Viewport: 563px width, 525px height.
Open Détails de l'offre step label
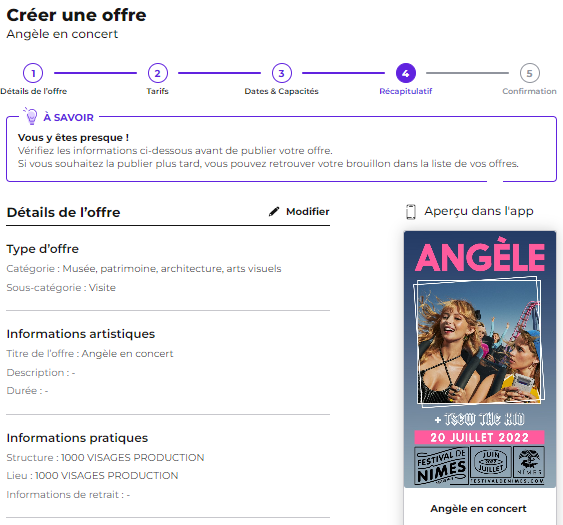click(x=33, y=91)
